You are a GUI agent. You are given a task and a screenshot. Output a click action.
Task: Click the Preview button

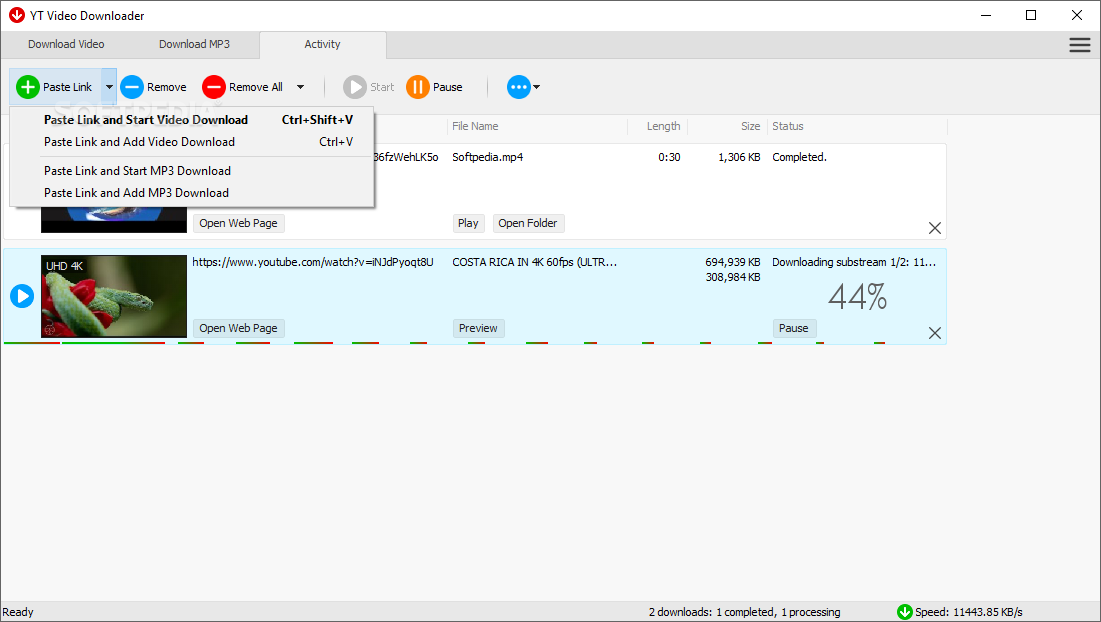pyautogui.click(x=478, y=328)
